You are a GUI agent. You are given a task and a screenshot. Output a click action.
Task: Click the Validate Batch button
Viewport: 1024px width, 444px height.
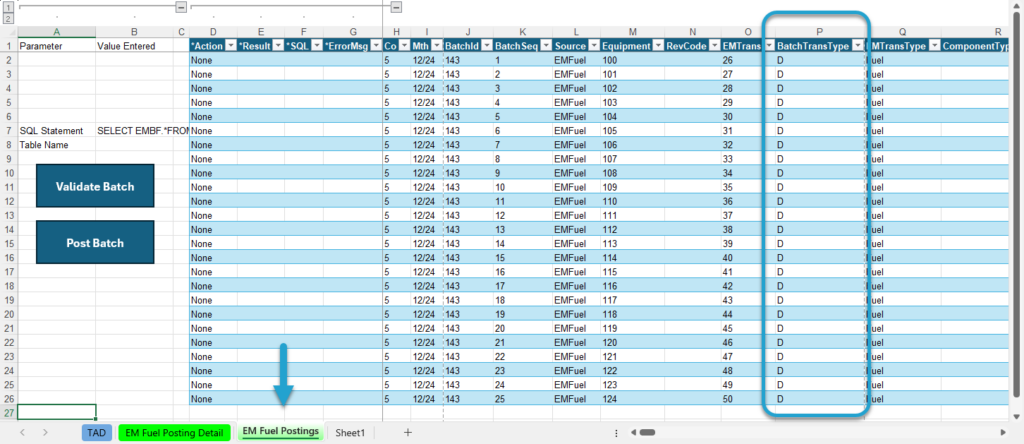95,186
